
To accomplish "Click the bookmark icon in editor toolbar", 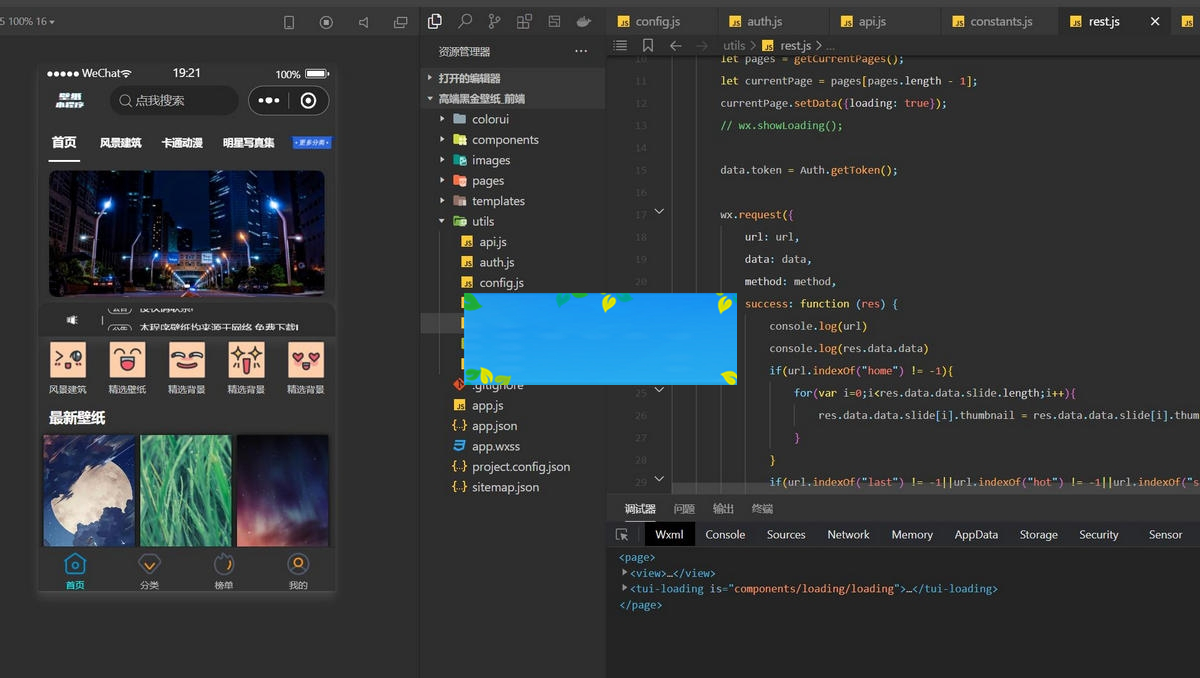I will [x=648, y=45].
